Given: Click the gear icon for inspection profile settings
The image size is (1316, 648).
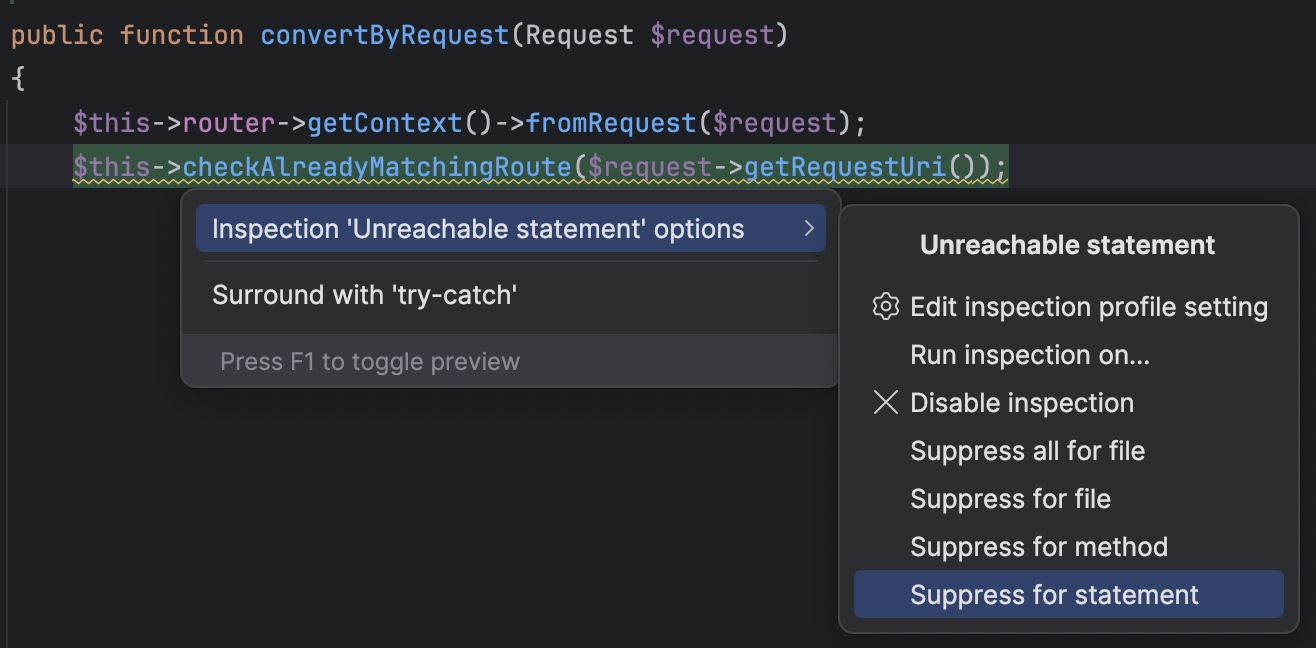Looking at the screenshot, I should coord(884,307).
